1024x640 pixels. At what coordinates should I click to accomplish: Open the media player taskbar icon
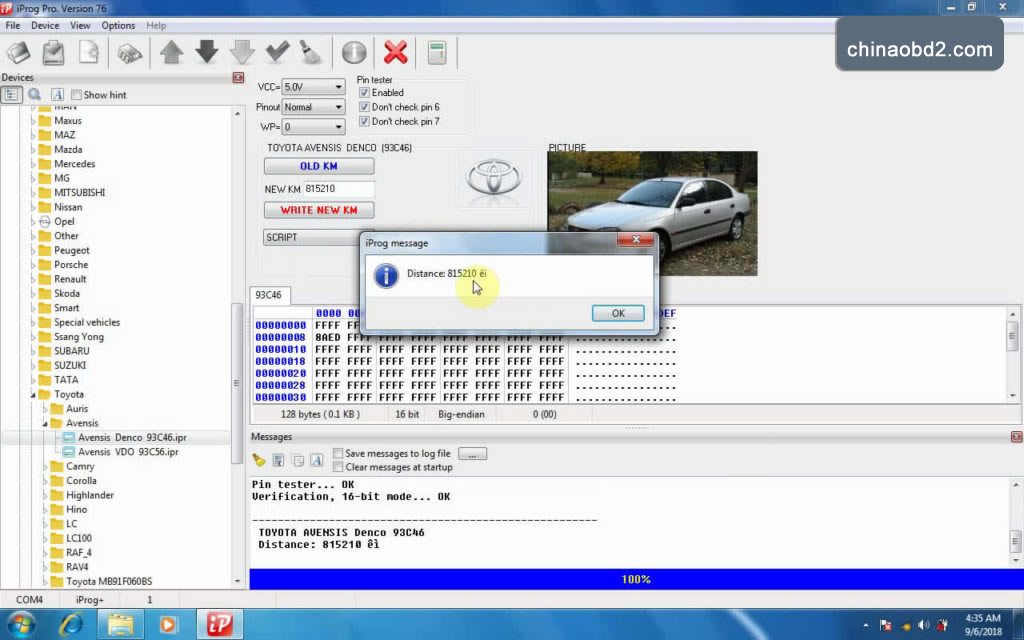click(167, 624)
